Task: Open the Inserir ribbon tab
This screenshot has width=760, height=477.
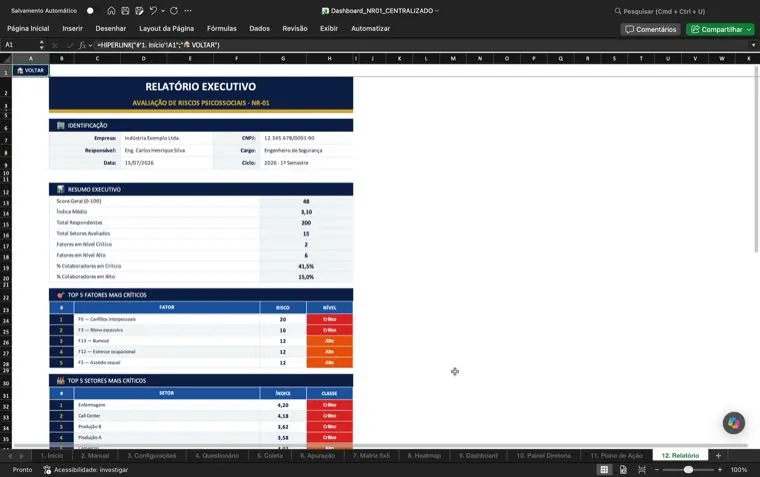Action: 73,29
